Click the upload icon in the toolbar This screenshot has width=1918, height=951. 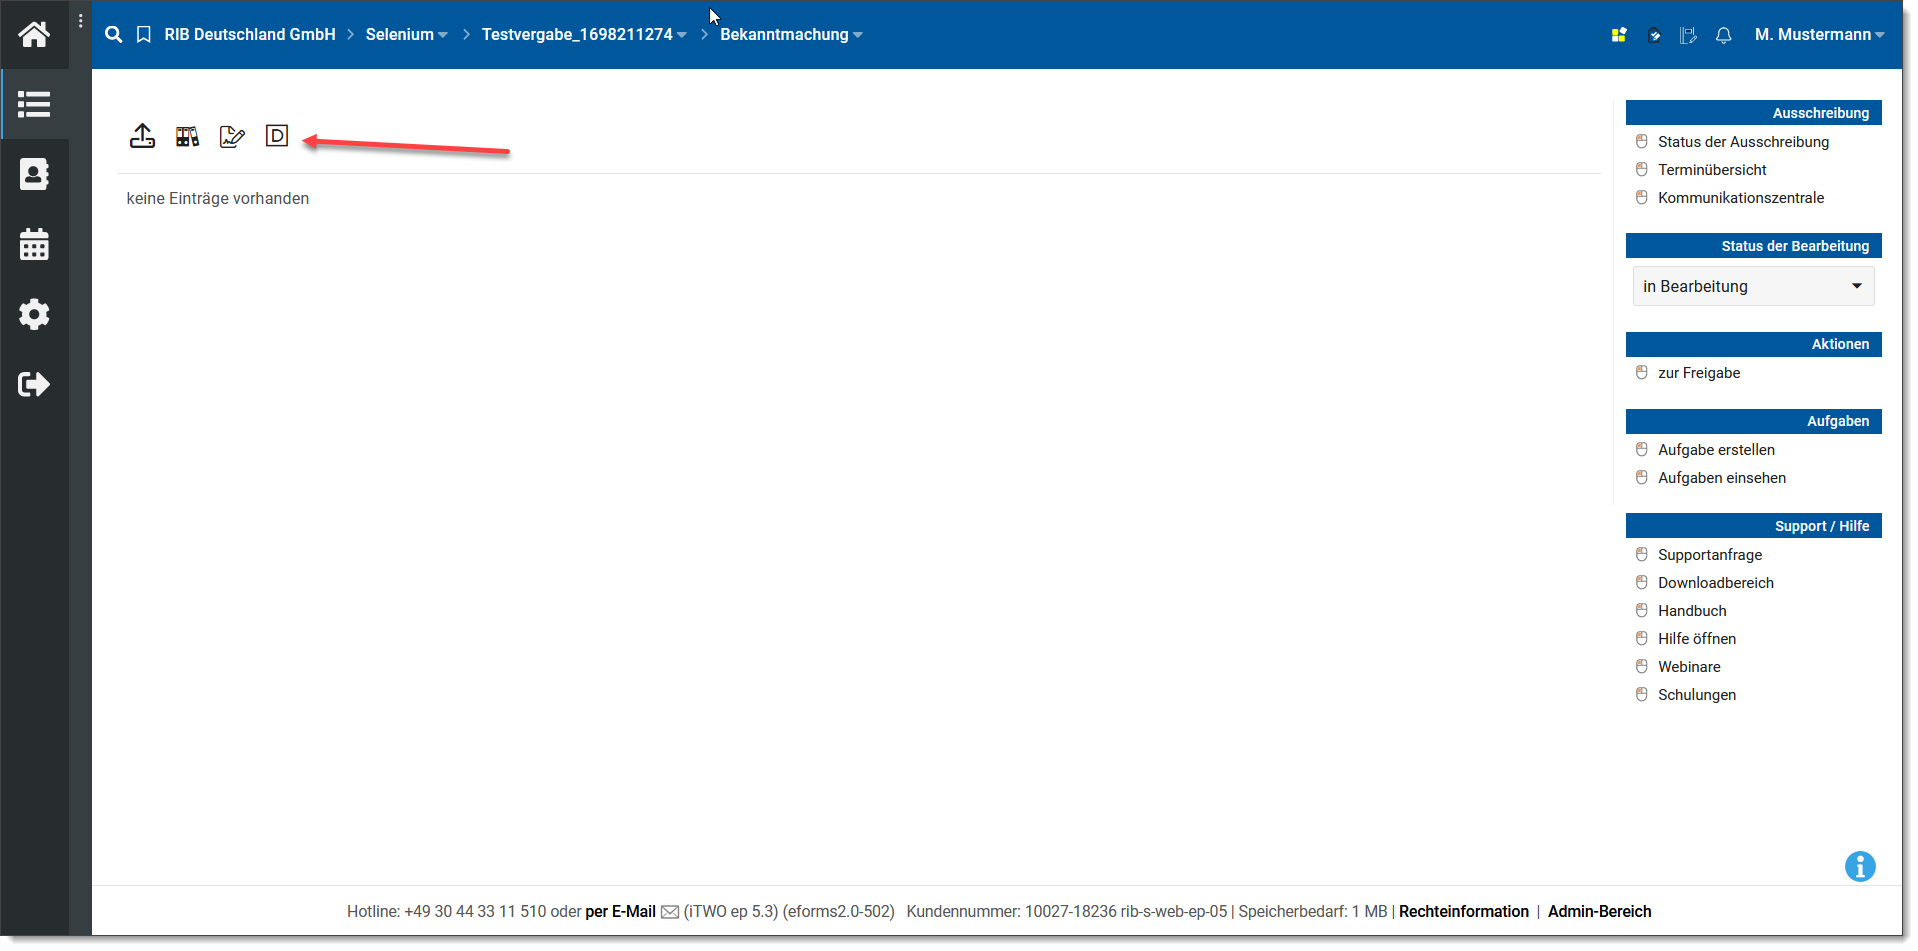click(142, 136)
